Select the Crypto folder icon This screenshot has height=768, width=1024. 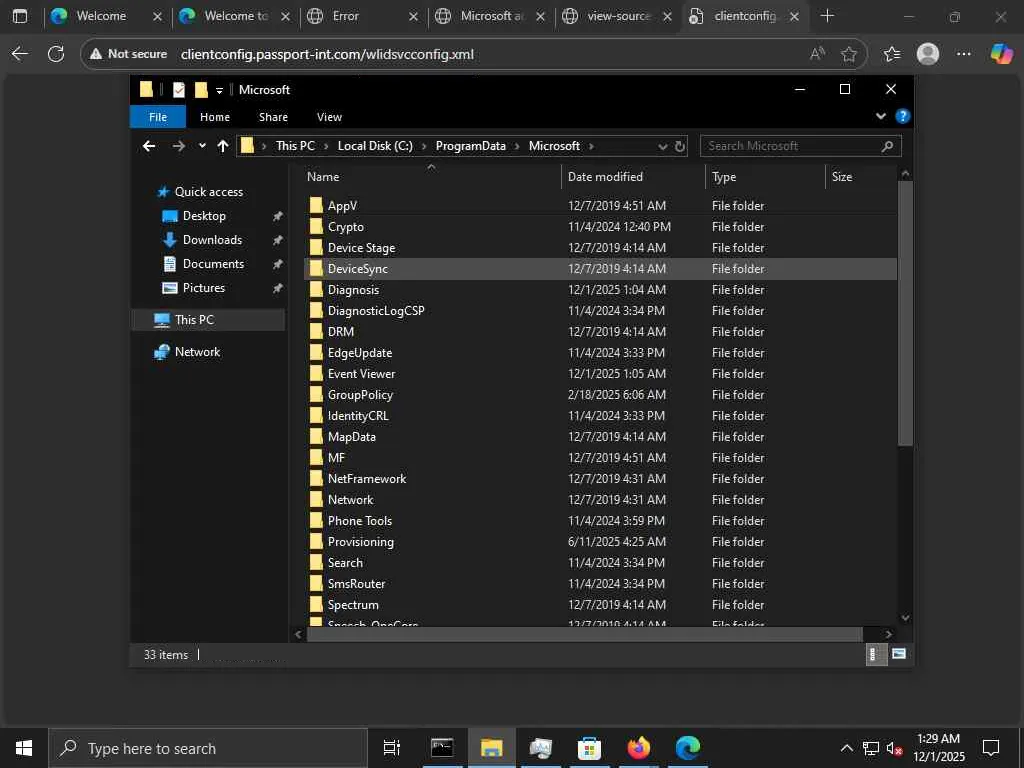[316, 227]
